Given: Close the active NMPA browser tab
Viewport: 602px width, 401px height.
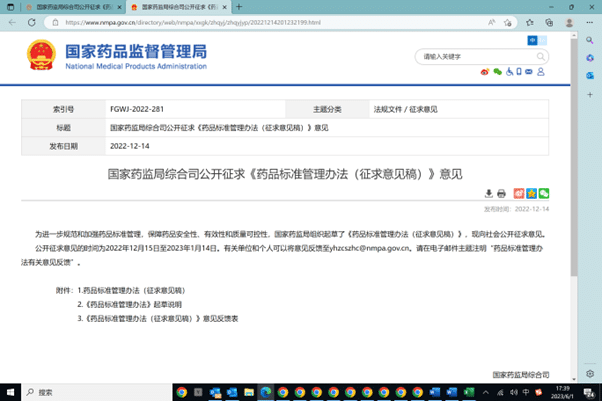Looking at the screenshot, I should (x=224, y=7).
